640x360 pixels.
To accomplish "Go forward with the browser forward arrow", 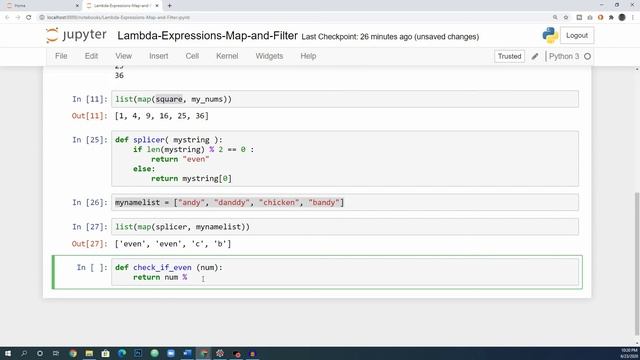I will point(18,18).
